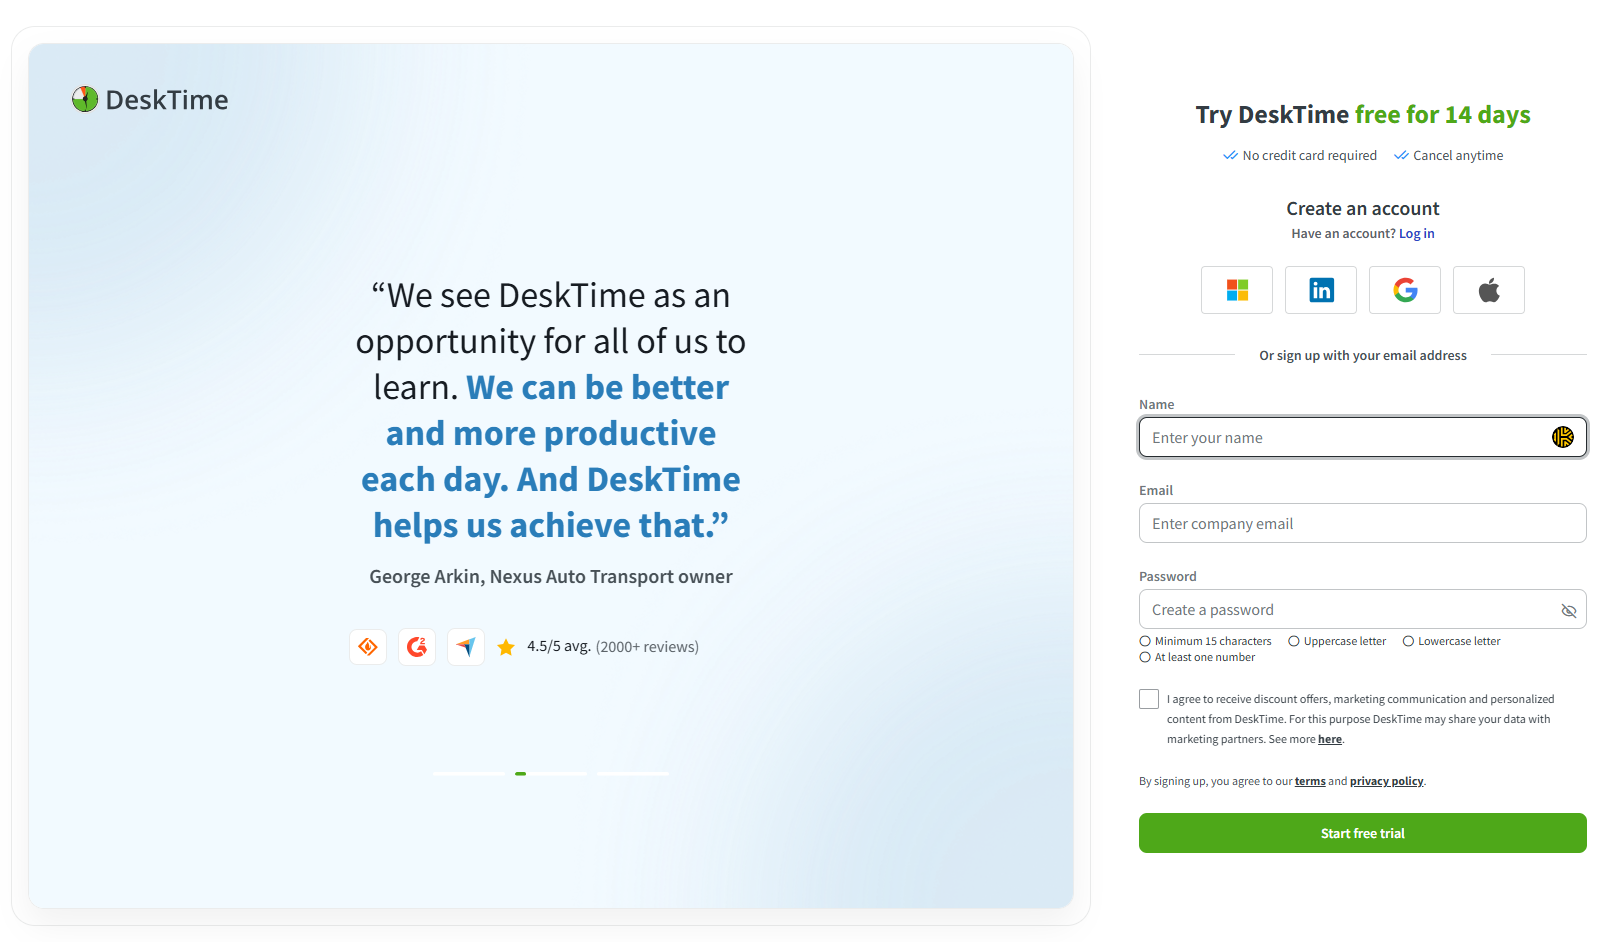Sign up with the Apple icon
Viewport: 1613px width, 942px height.
point(1489,290)
